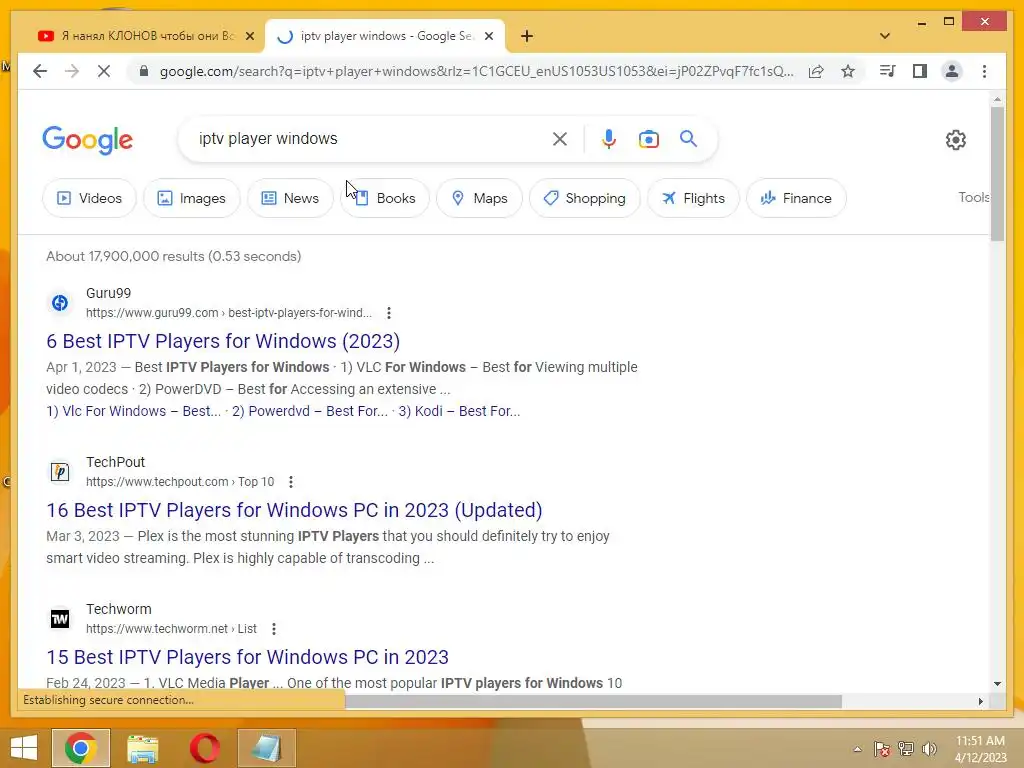1024x768 pixels.
Task: Close the YouTube tab
Action: [249, 36]
